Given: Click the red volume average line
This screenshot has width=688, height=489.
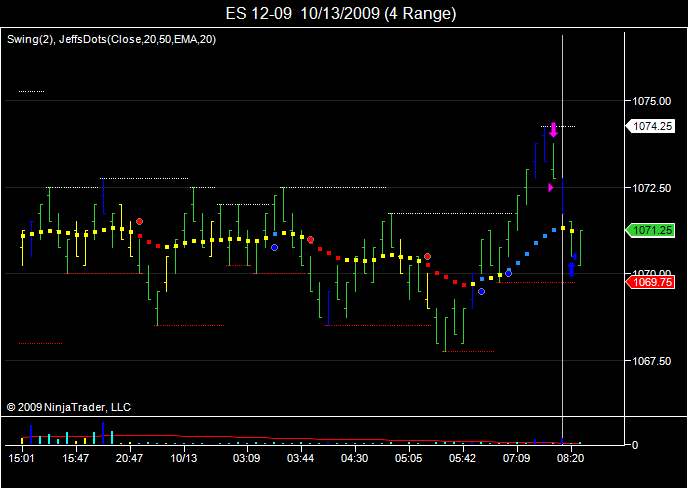Looking at the screenshot, I should pyautogui.click(x=303, y=439).
